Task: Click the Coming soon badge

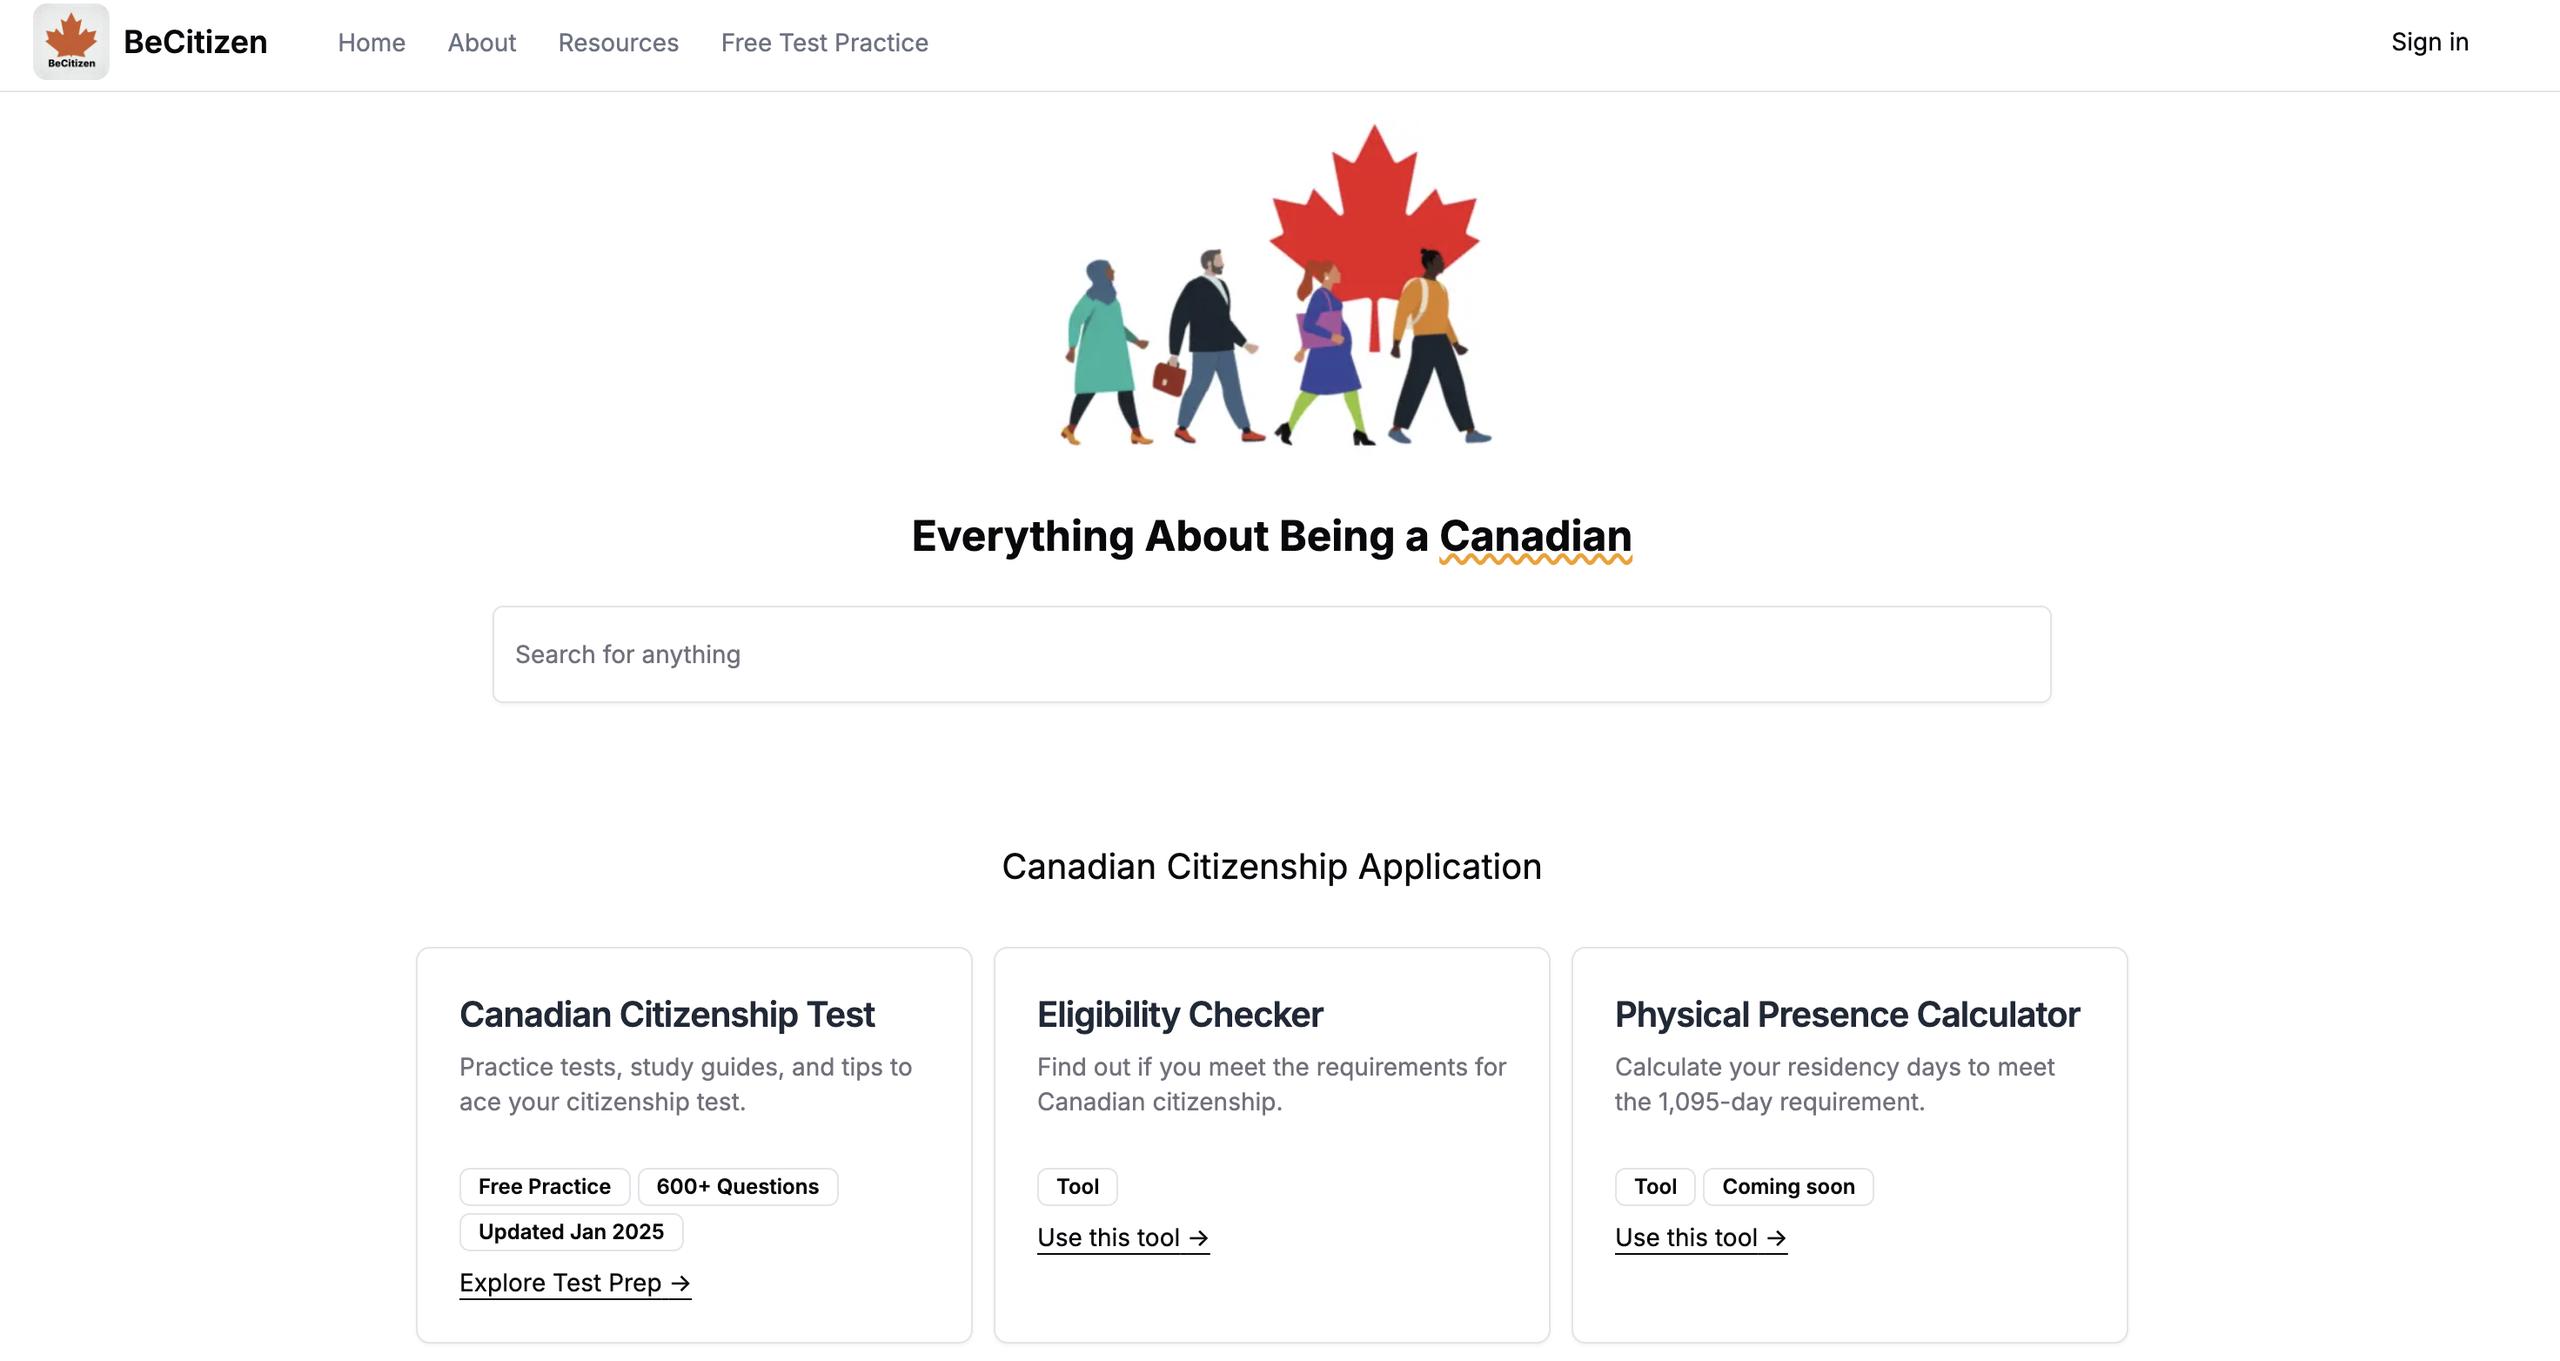Action: [x=1788, y=1186]
